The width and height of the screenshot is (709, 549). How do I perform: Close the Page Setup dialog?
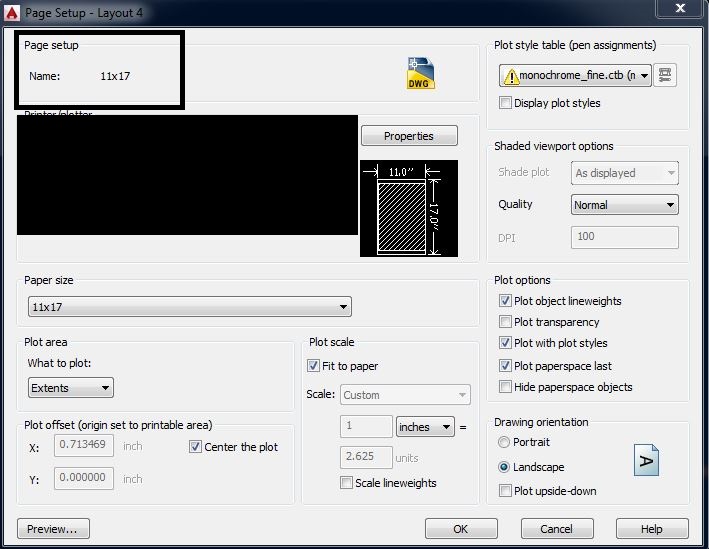point(680,8)
